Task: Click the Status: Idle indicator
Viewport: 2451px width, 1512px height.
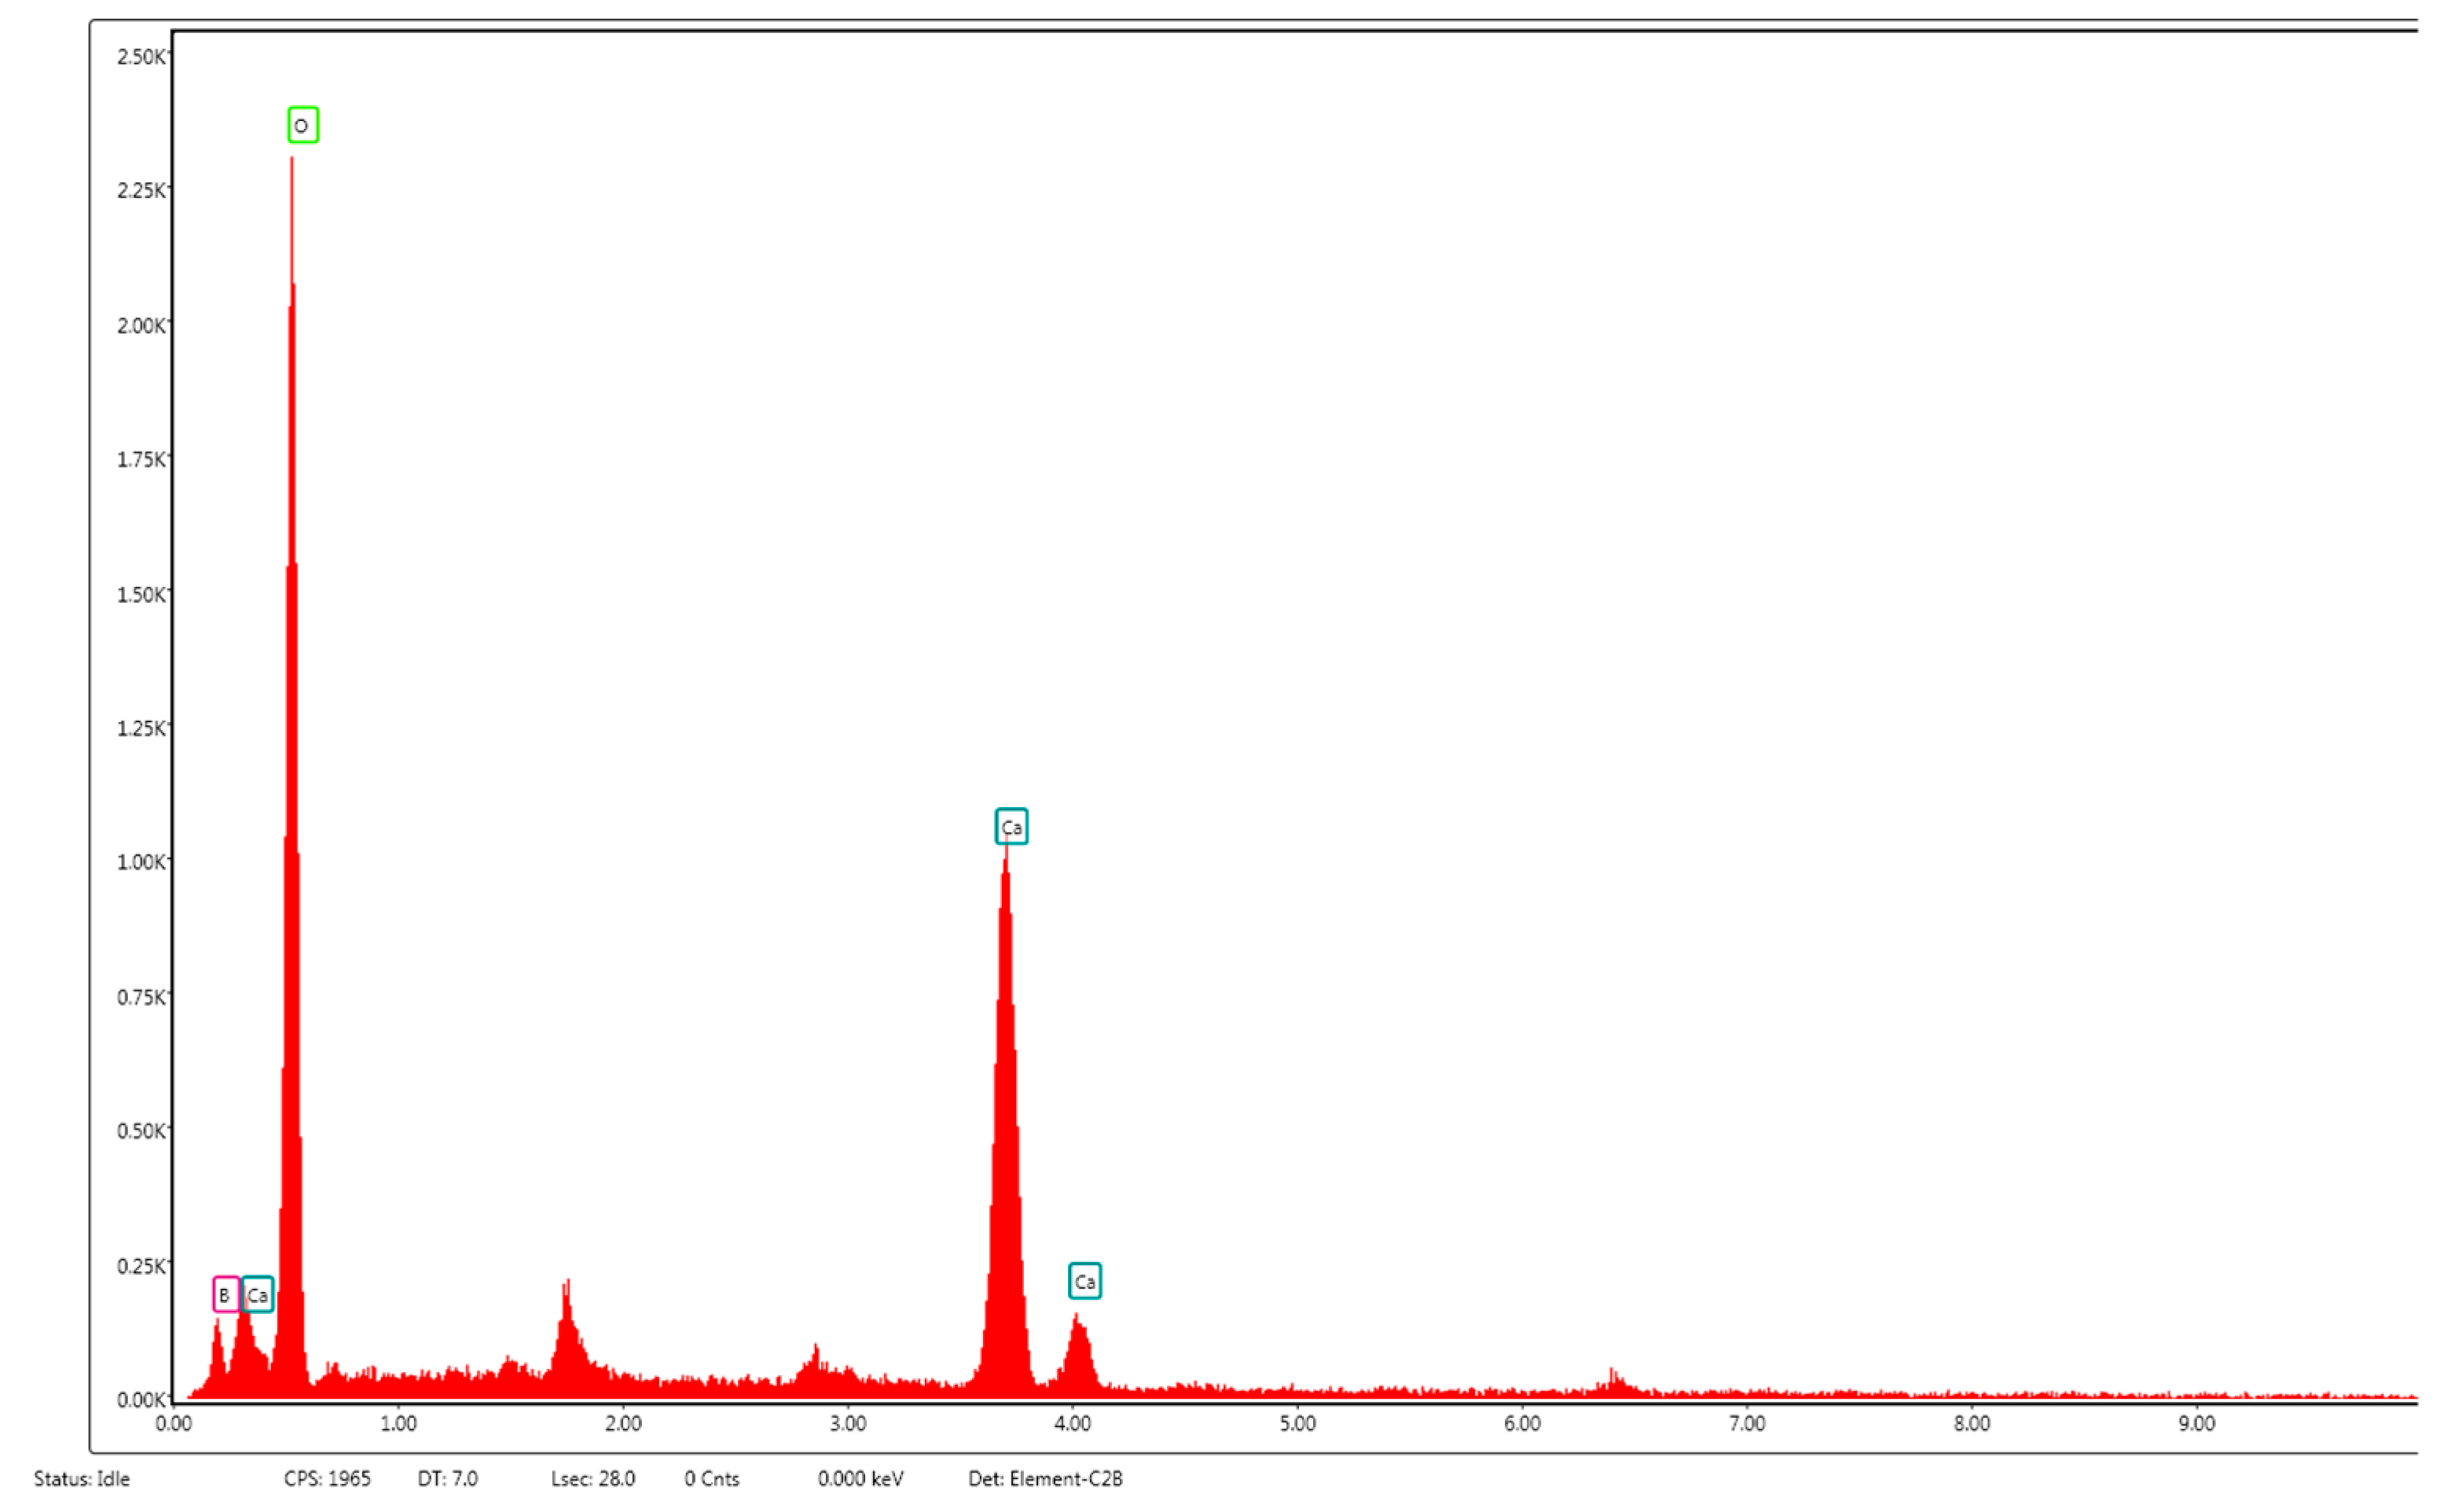Action: point(82,1478)
